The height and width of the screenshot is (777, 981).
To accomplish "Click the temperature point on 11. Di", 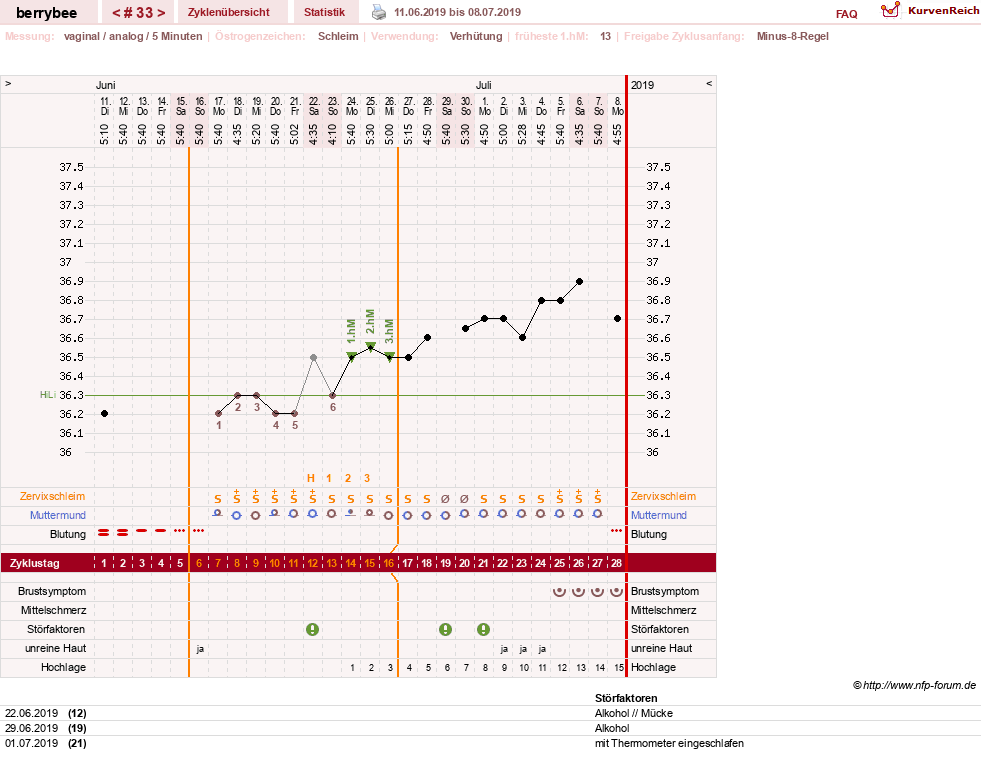I will [104, 414].
